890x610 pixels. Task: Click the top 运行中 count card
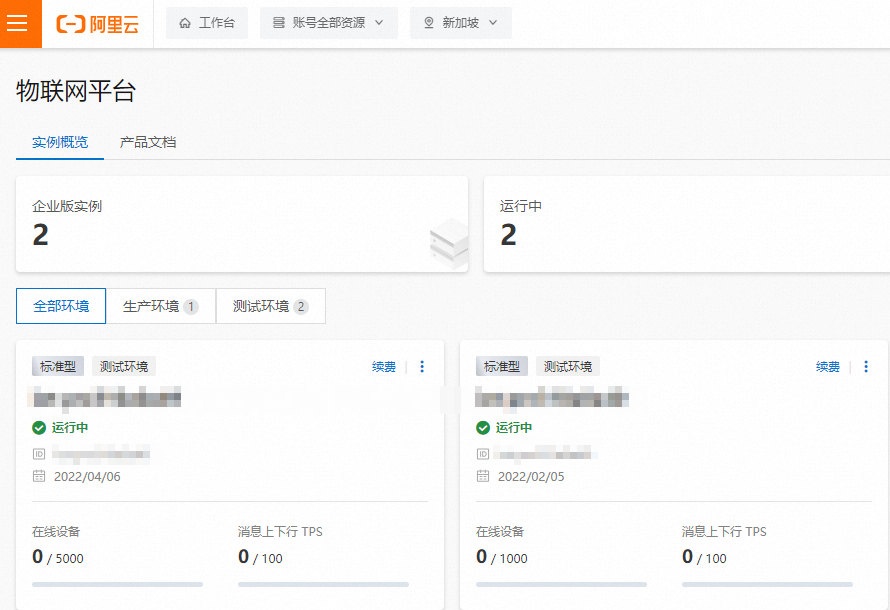pos(687,224)
